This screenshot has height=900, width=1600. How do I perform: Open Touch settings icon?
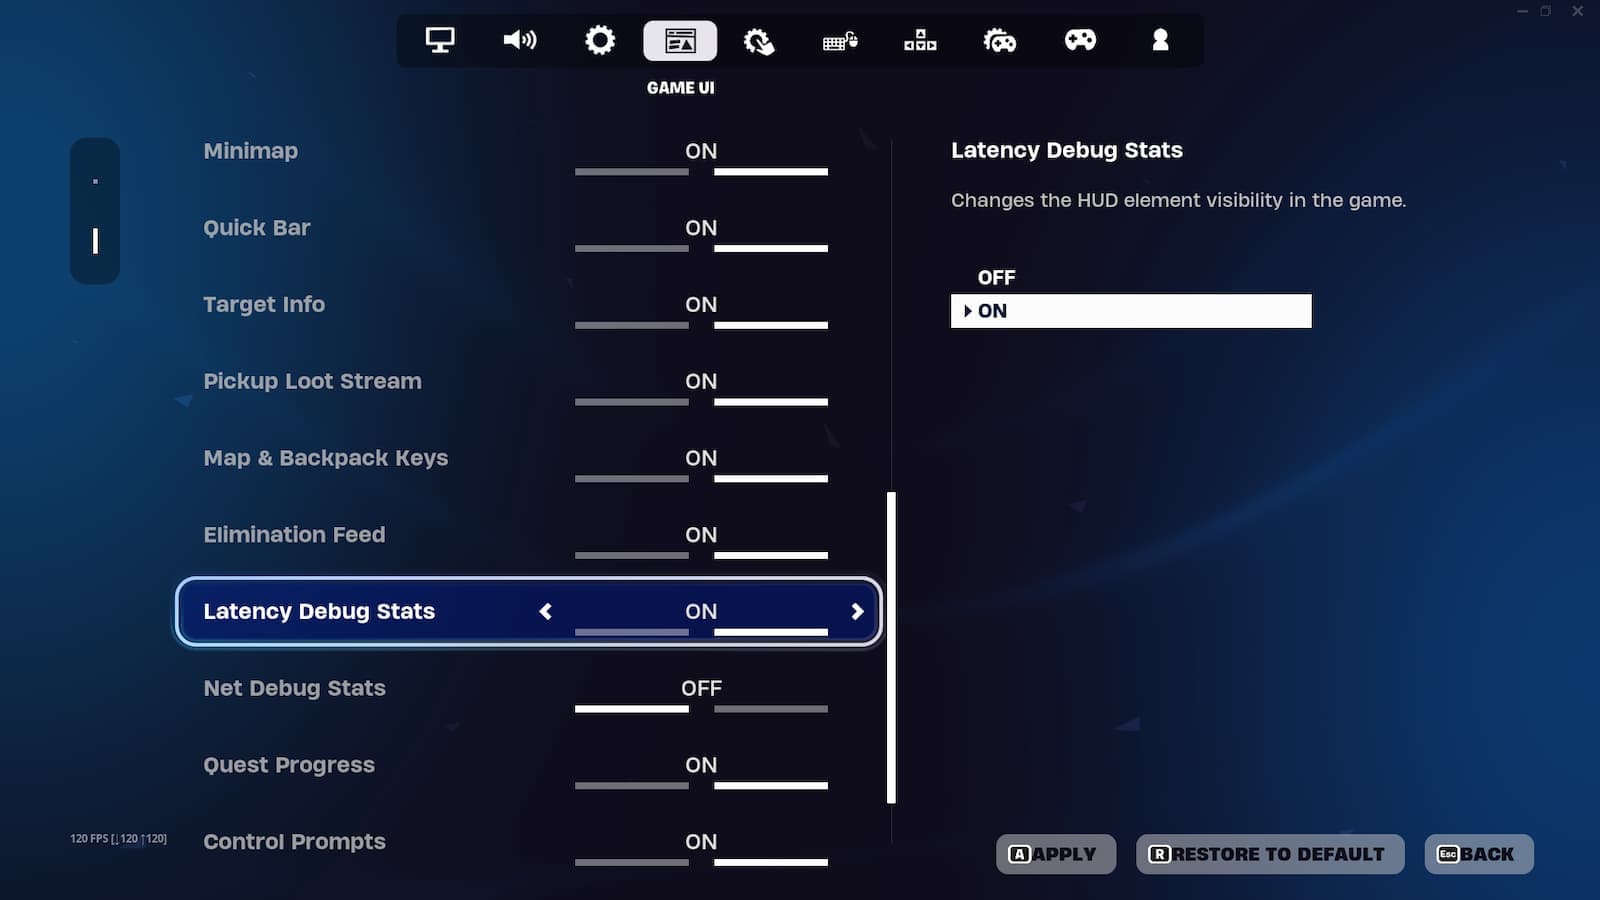pyautogui.click(x=760, y=40)
